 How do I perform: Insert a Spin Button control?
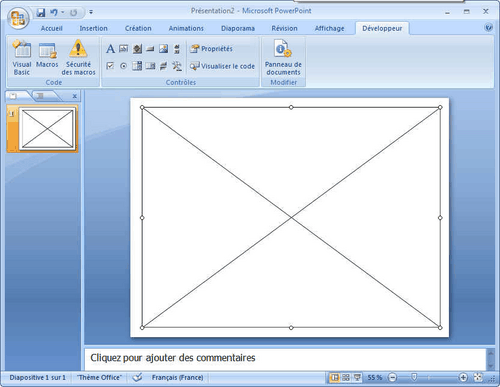(x=137, y=49)
